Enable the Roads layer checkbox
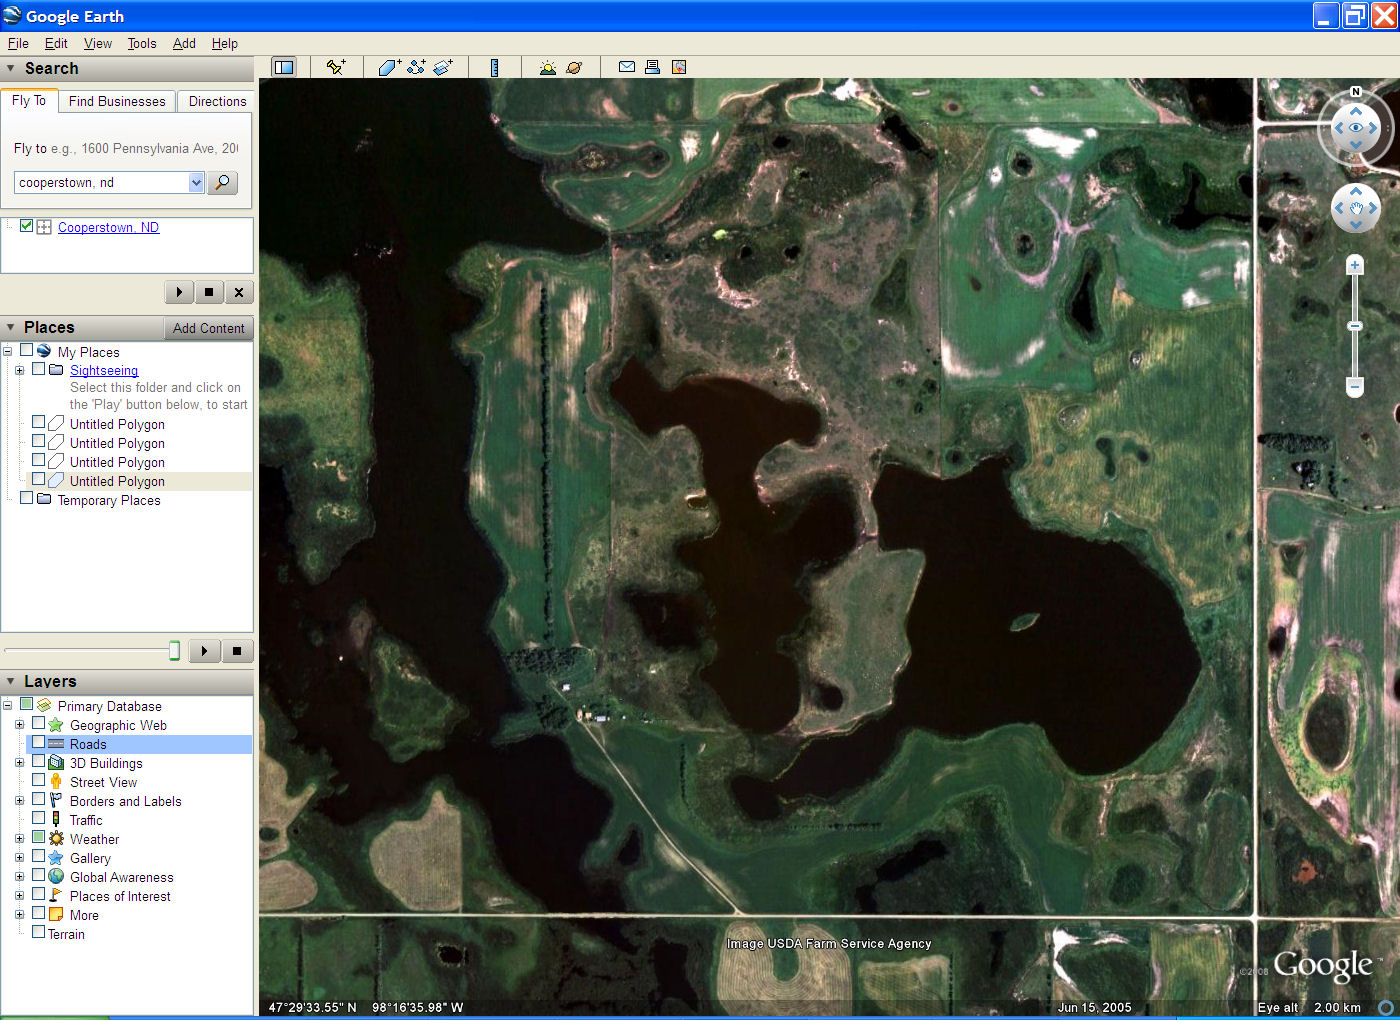The width and height of the screenshot is (1400, 1020). tap(38, 743)
